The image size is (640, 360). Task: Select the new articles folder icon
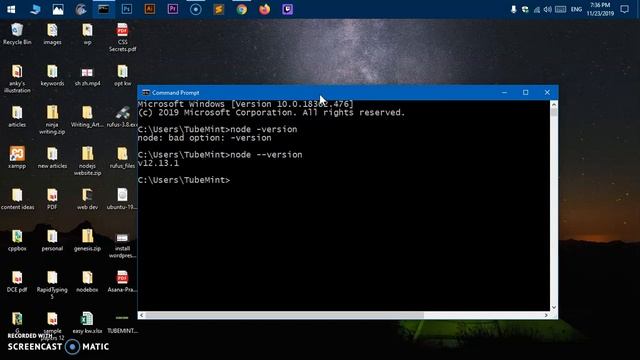[x=52, y=158]
